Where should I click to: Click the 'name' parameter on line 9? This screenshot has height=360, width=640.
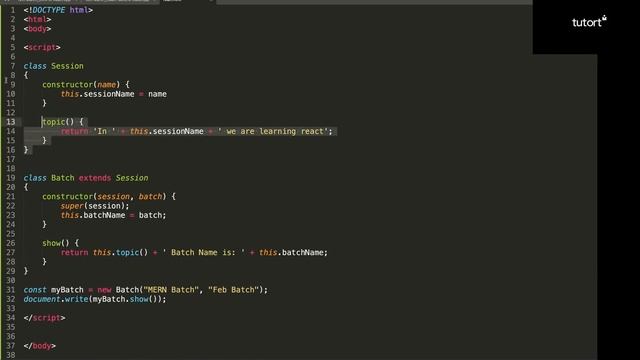[x=107, y=84]
